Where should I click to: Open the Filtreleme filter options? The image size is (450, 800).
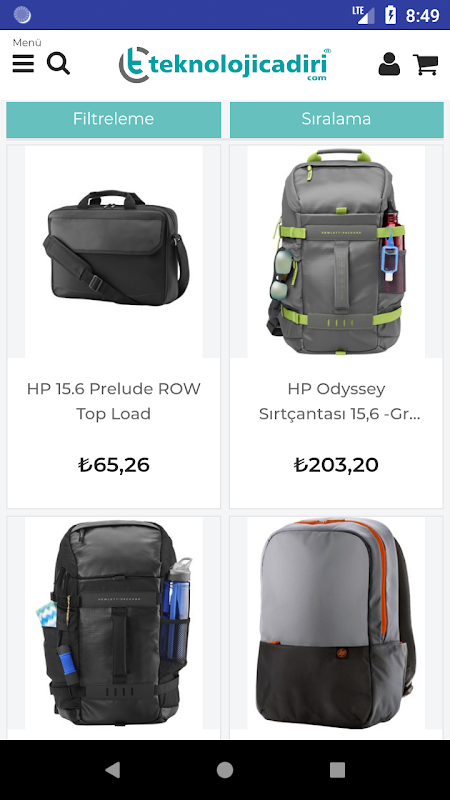tap(113, 119)
